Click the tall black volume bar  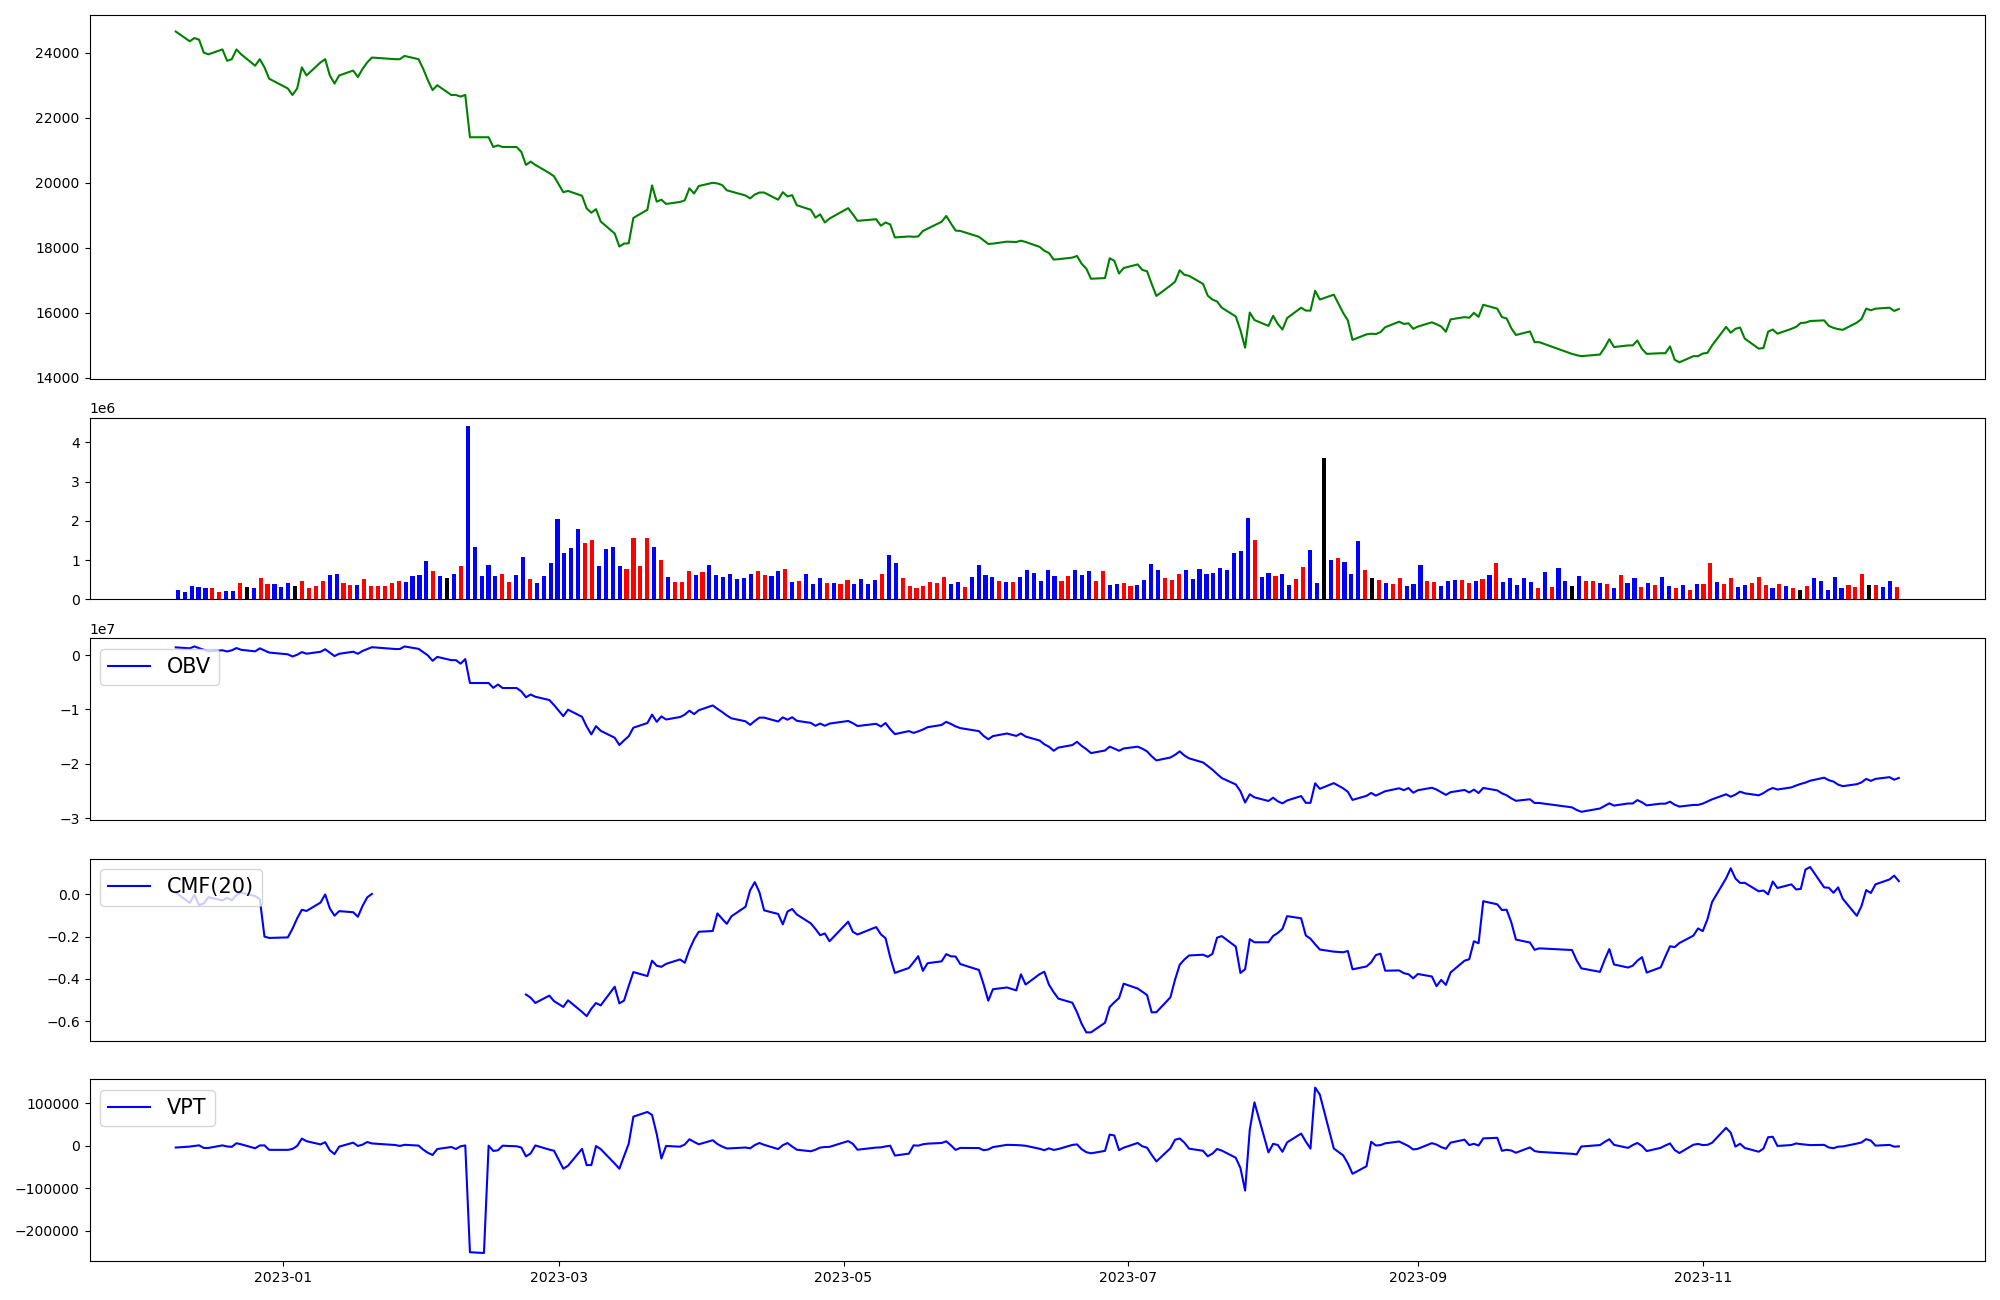[1324, 528]
